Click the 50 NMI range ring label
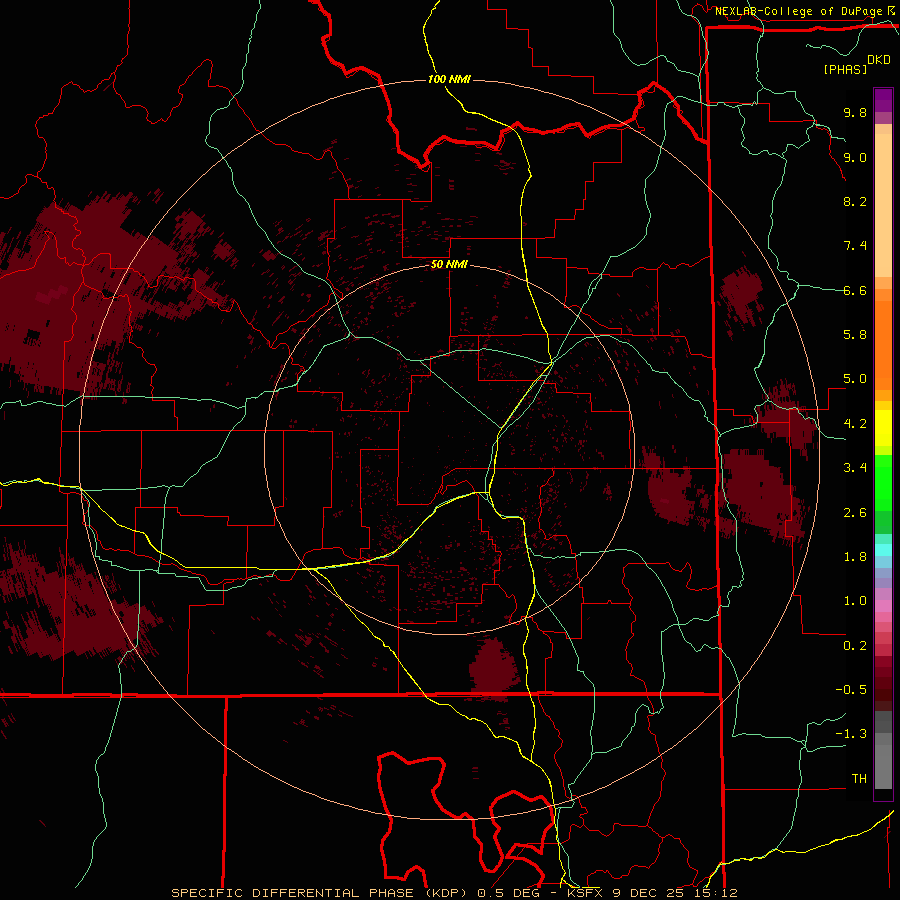Image resolution: width=900 pixels, height=900 pixels. tap(449, 265)
